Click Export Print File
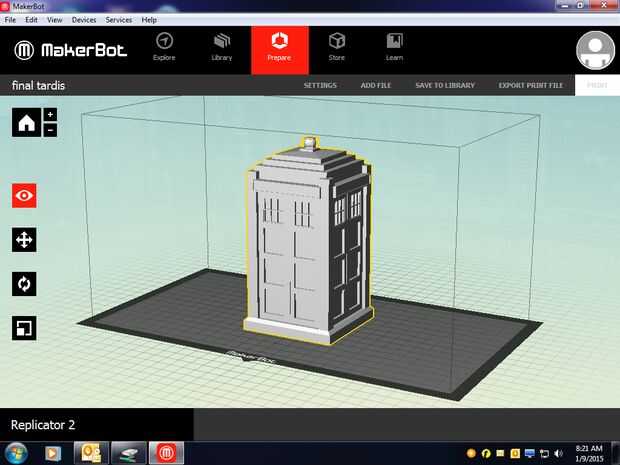Image resolution: width=620 pixels, height=465 pixels. tap(530, 85)
